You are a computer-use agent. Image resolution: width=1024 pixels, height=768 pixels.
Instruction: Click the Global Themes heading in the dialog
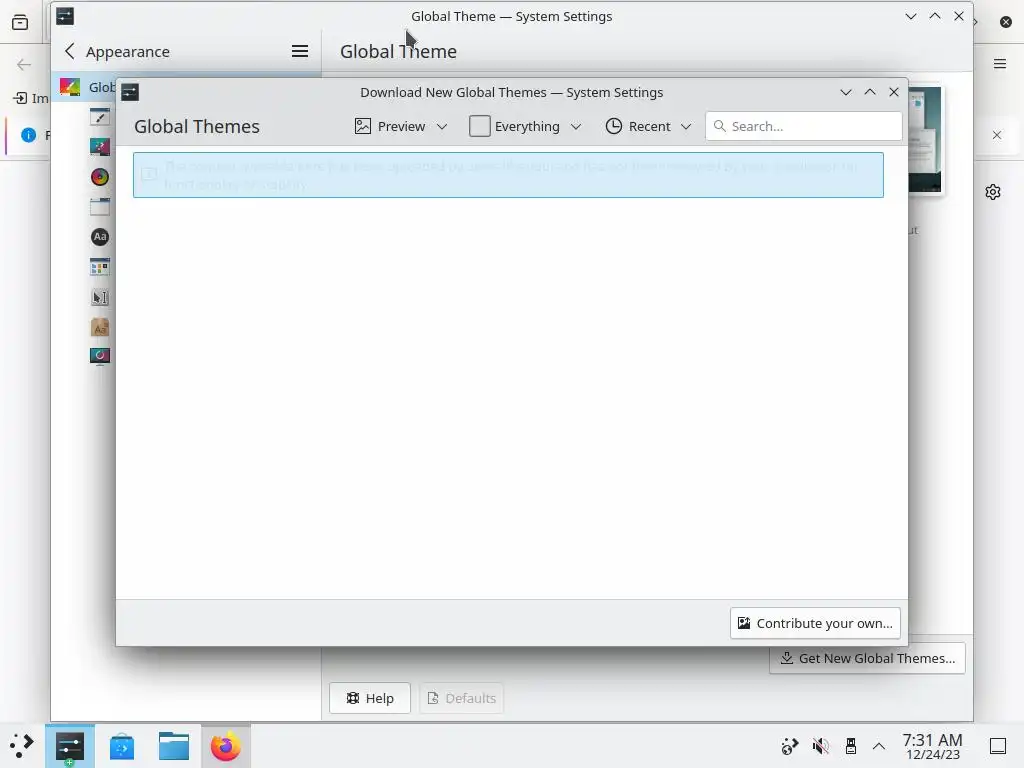pyautogui.click(x=197, y=126)
